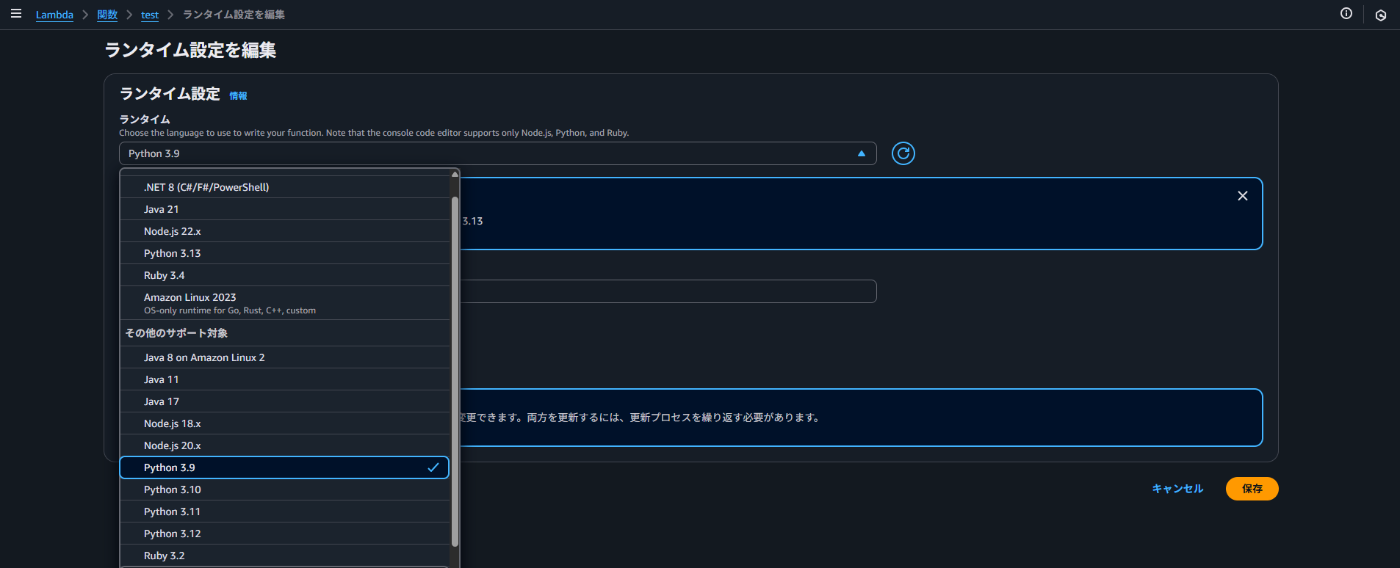The height and width of the screenshot is (568, 1400).
Task: Select Ruby 3.4 runtime
Action: (285, 275)
